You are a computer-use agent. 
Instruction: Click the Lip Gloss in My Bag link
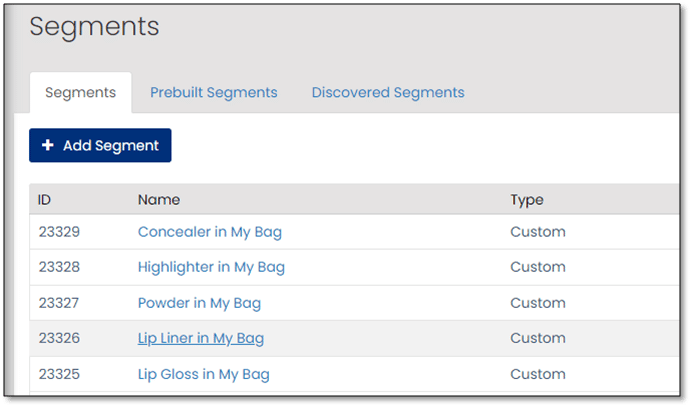pyautogui.click(x=203, y=375)
